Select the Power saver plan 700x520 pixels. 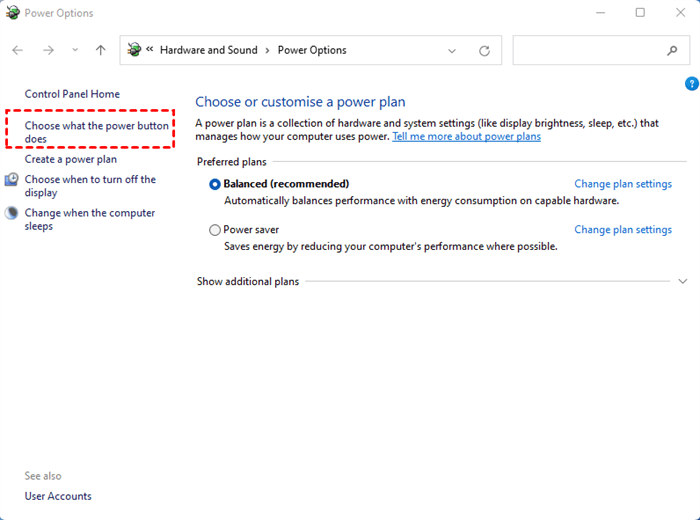tap(215, 230)
